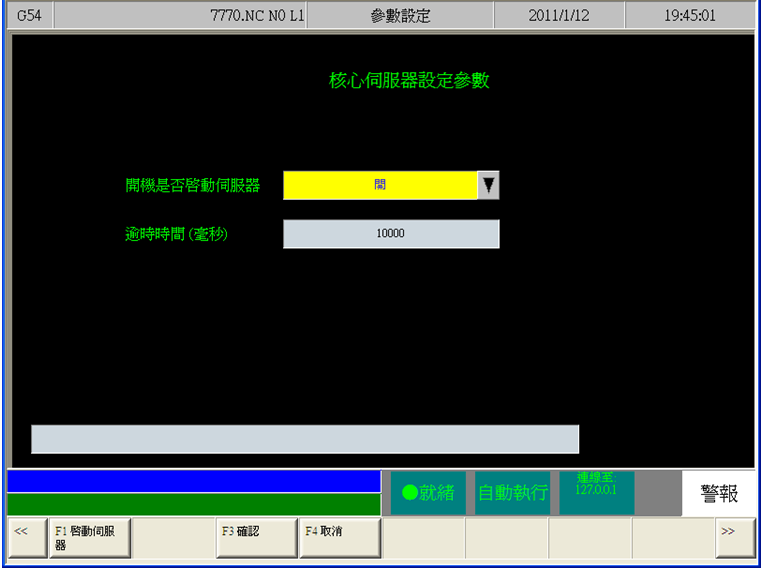Click the 自動執行 mode indicator
764x570 pixels.
[x=512, y=493]
